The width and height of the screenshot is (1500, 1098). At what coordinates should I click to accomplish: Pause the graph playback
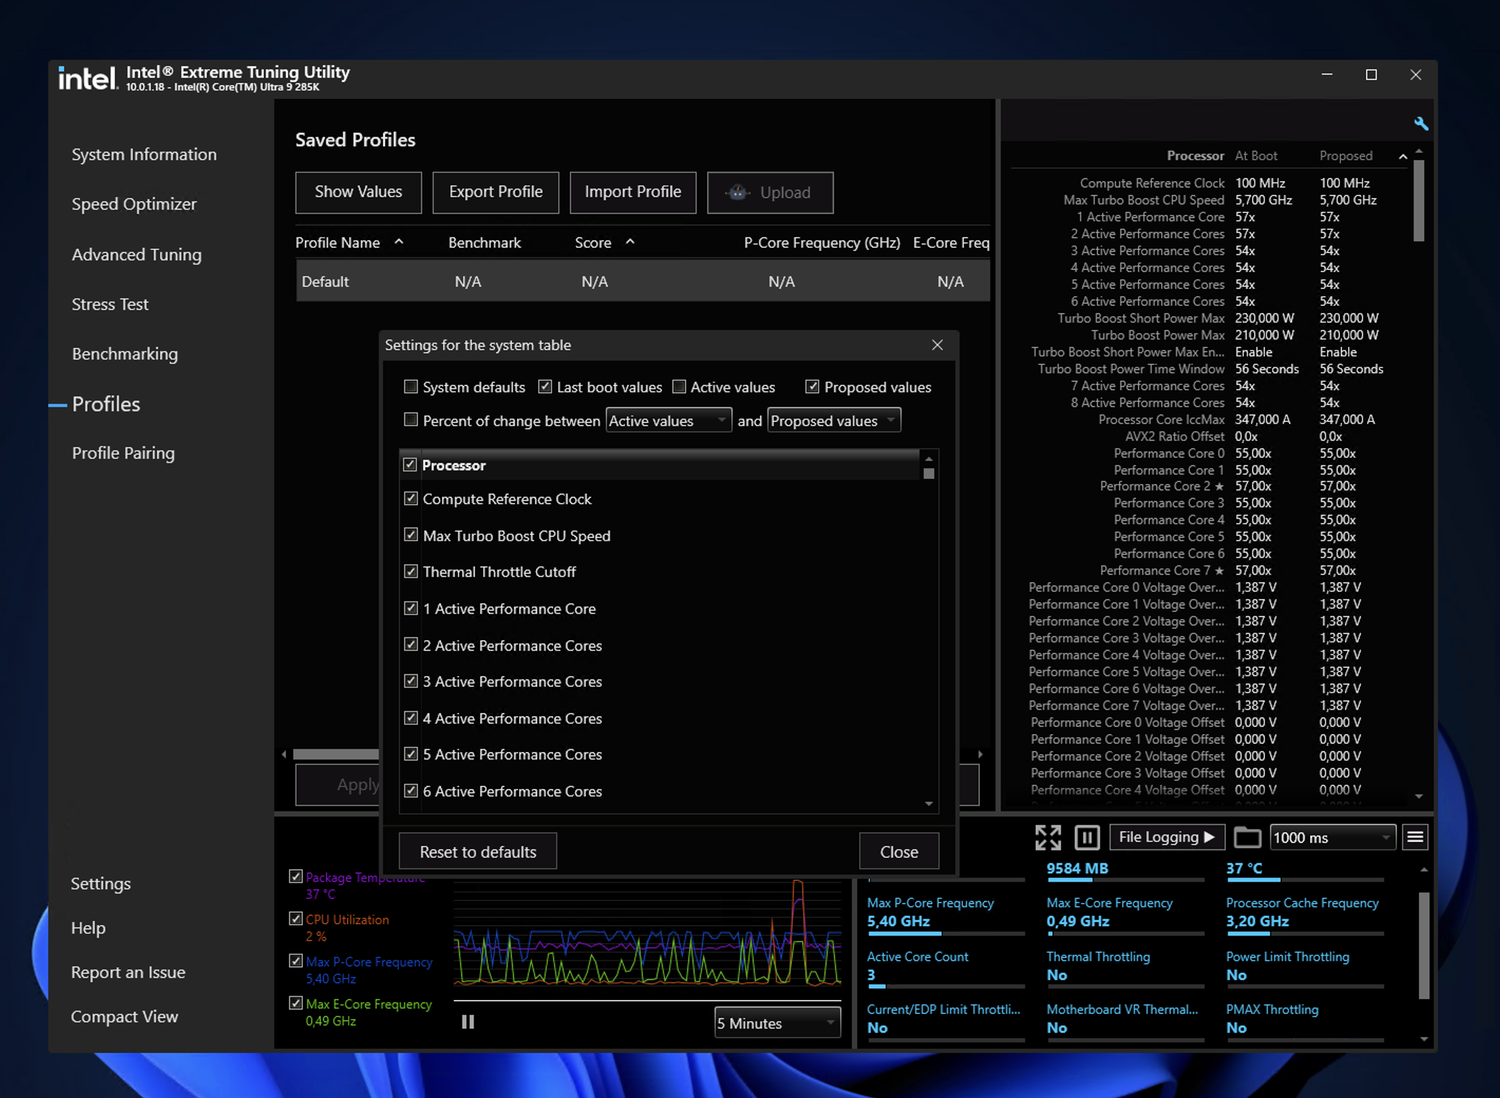[468, 1022]
